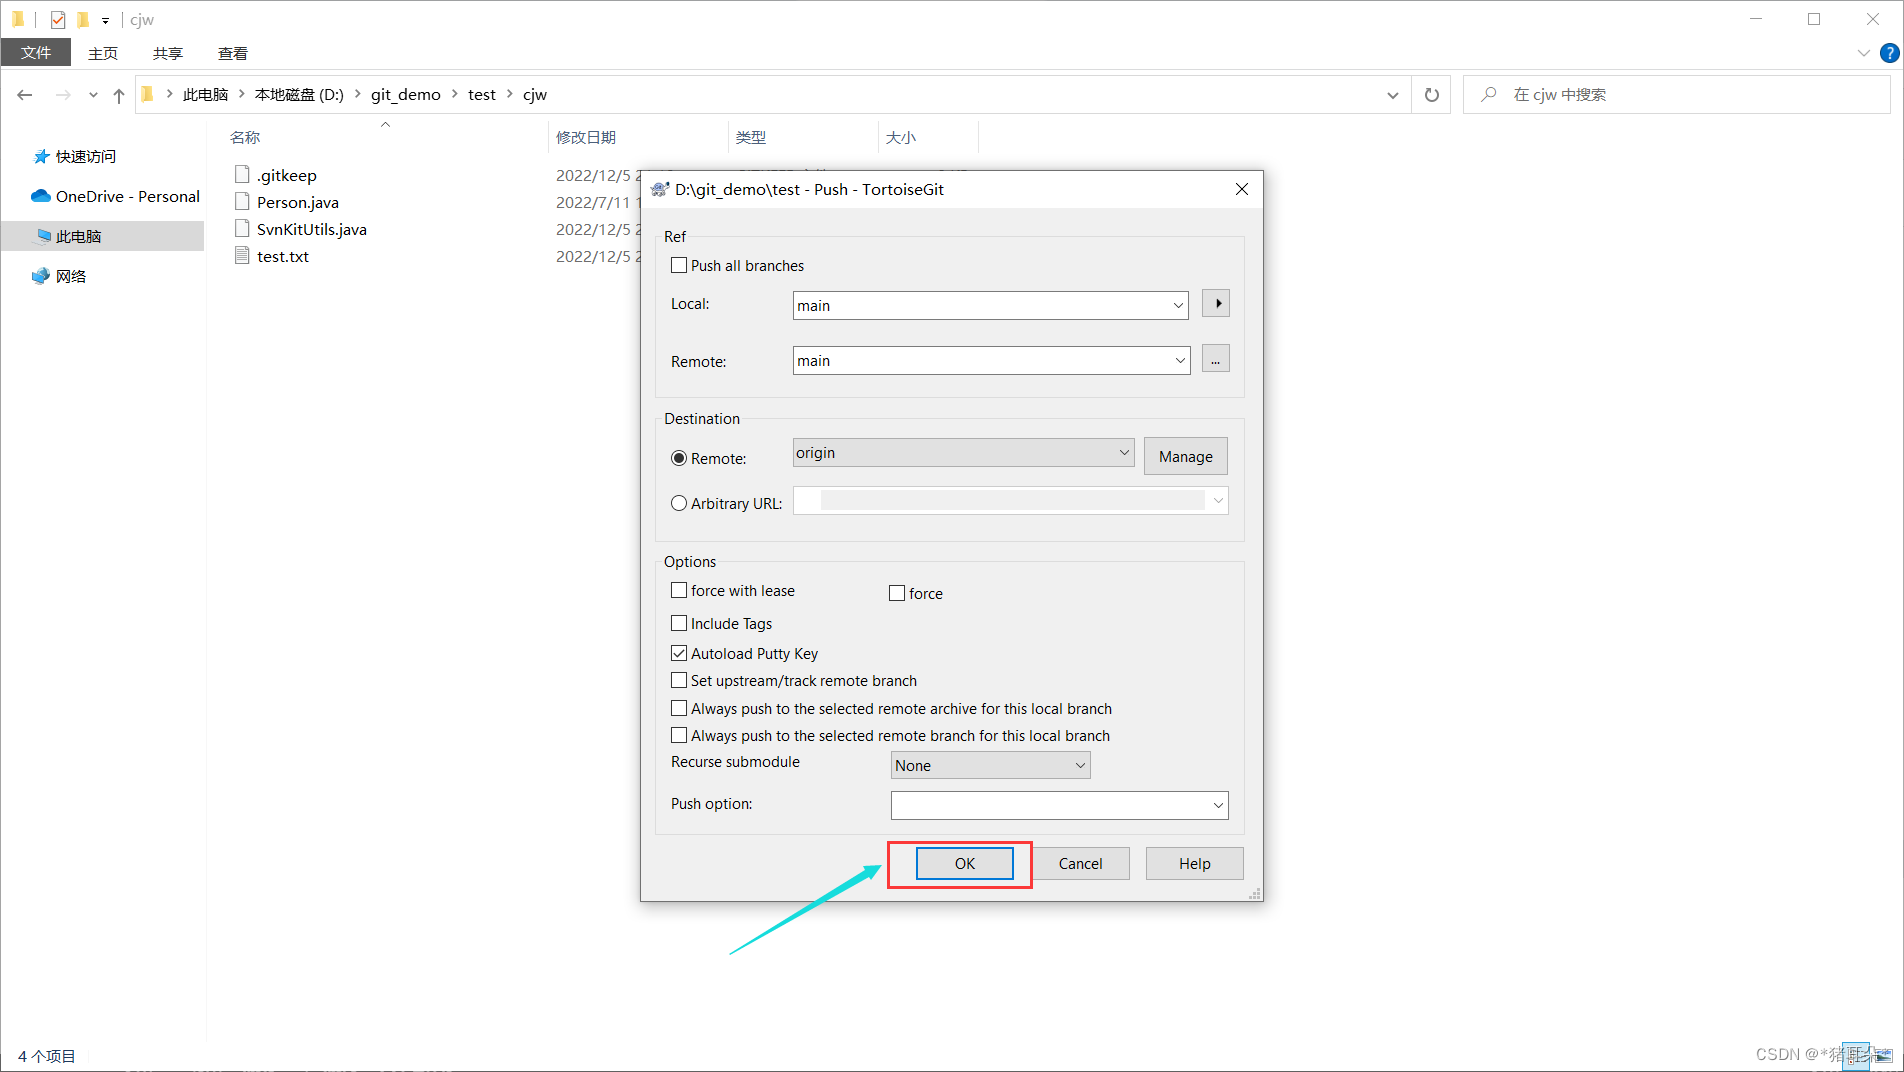This screenshot has width=1904, height=1072.
Task: Disable the Autoload Putty Key checkbox
Action: 679,652
